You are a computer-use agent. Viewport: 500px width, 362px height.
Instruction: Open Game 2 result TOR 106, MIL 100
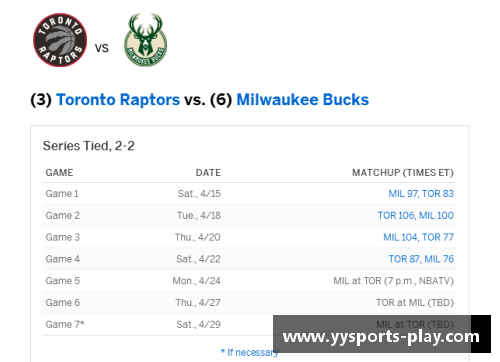point(416,215)
